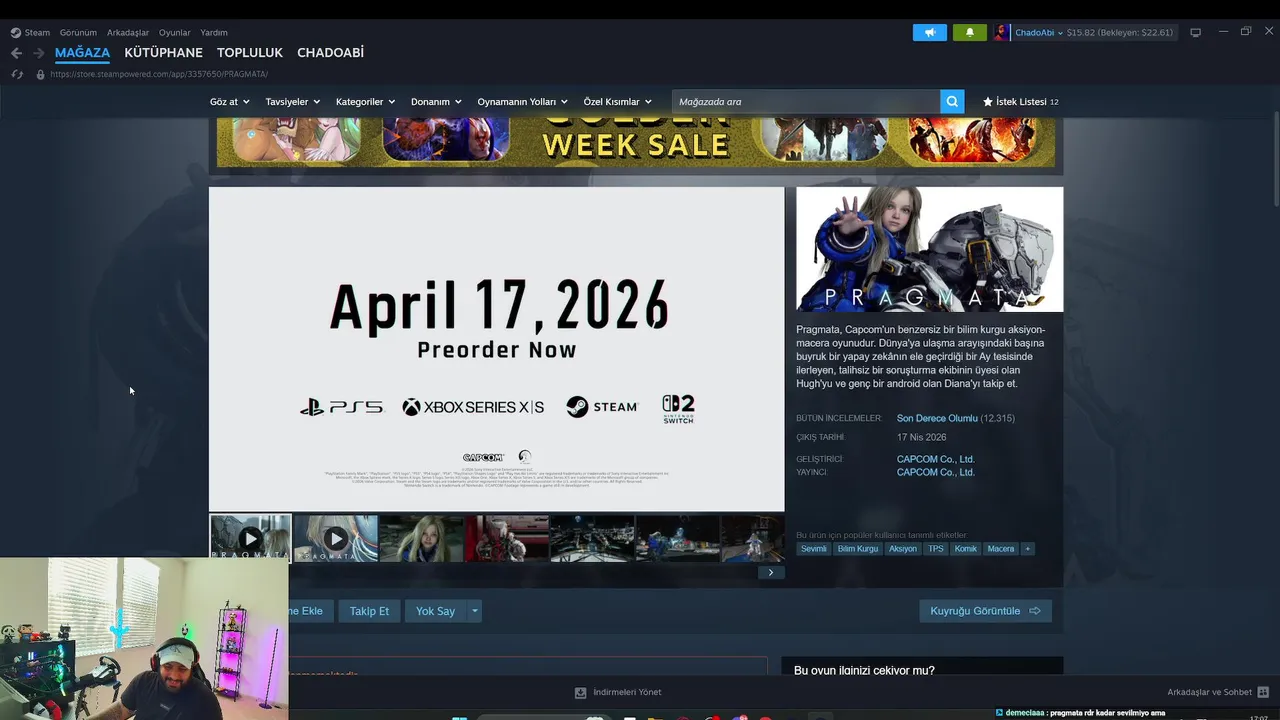The image size is (1280, 720).
Task: Click the ChadoAbi profile avatar
Action: (x=1001, y=32)
